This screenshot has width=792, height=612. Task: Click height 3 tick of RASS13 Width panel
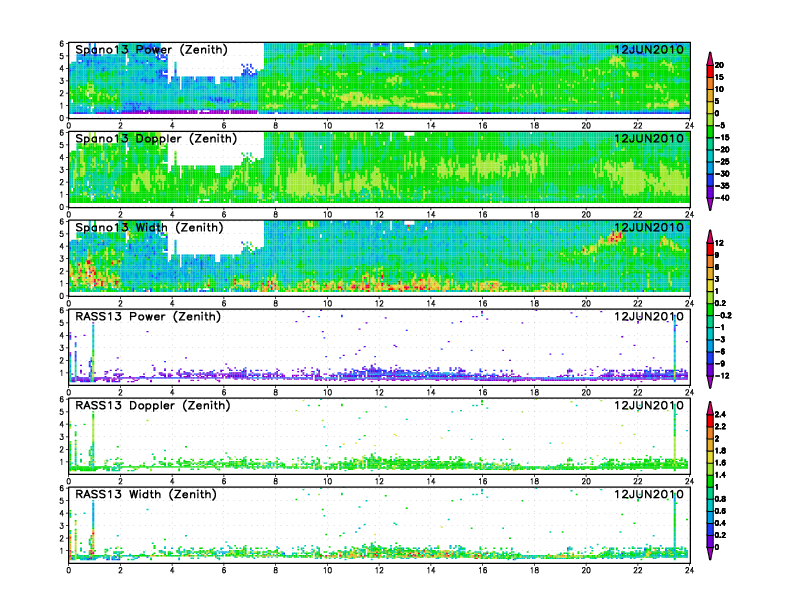coord(62,526)
